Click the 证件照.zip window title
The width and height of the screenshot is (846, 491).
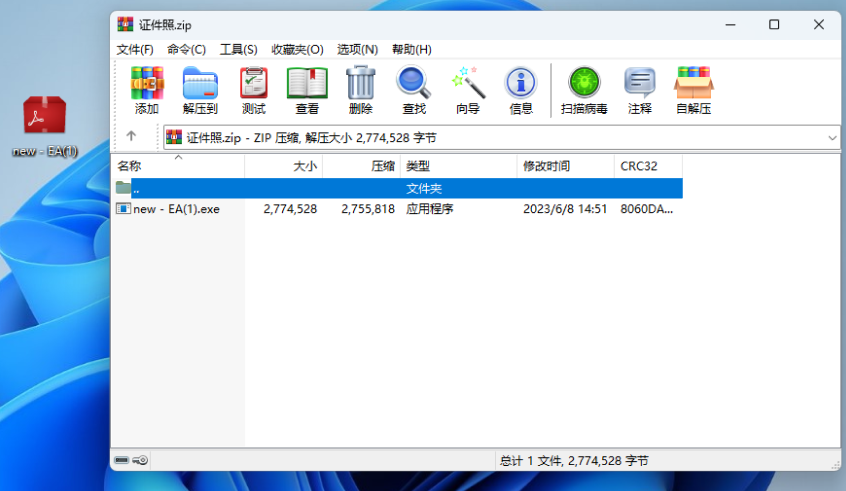tap(165, 25)
